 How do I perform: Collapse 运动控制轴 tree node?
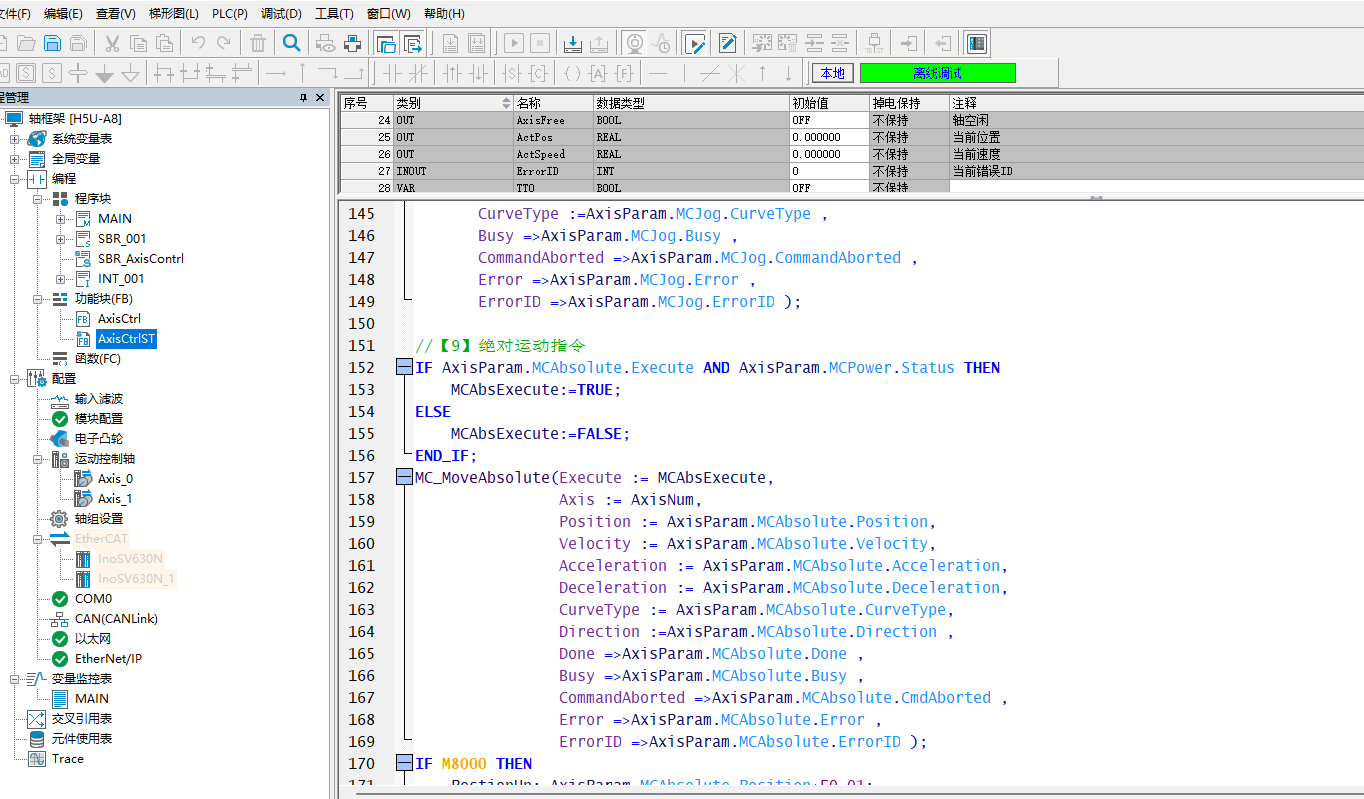pos(38,459)
